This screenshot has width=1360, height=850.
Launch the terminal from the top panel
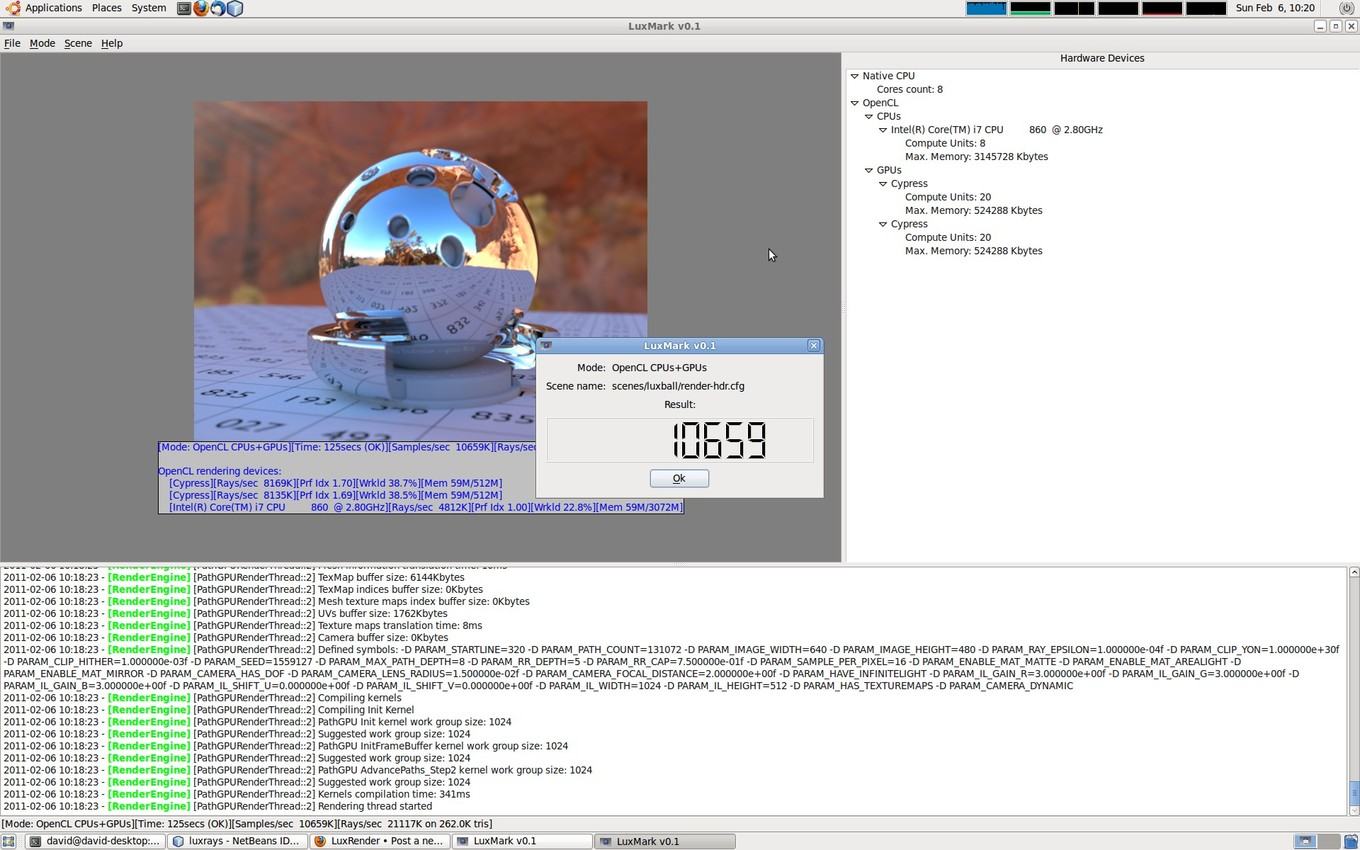tap(184, 8)
